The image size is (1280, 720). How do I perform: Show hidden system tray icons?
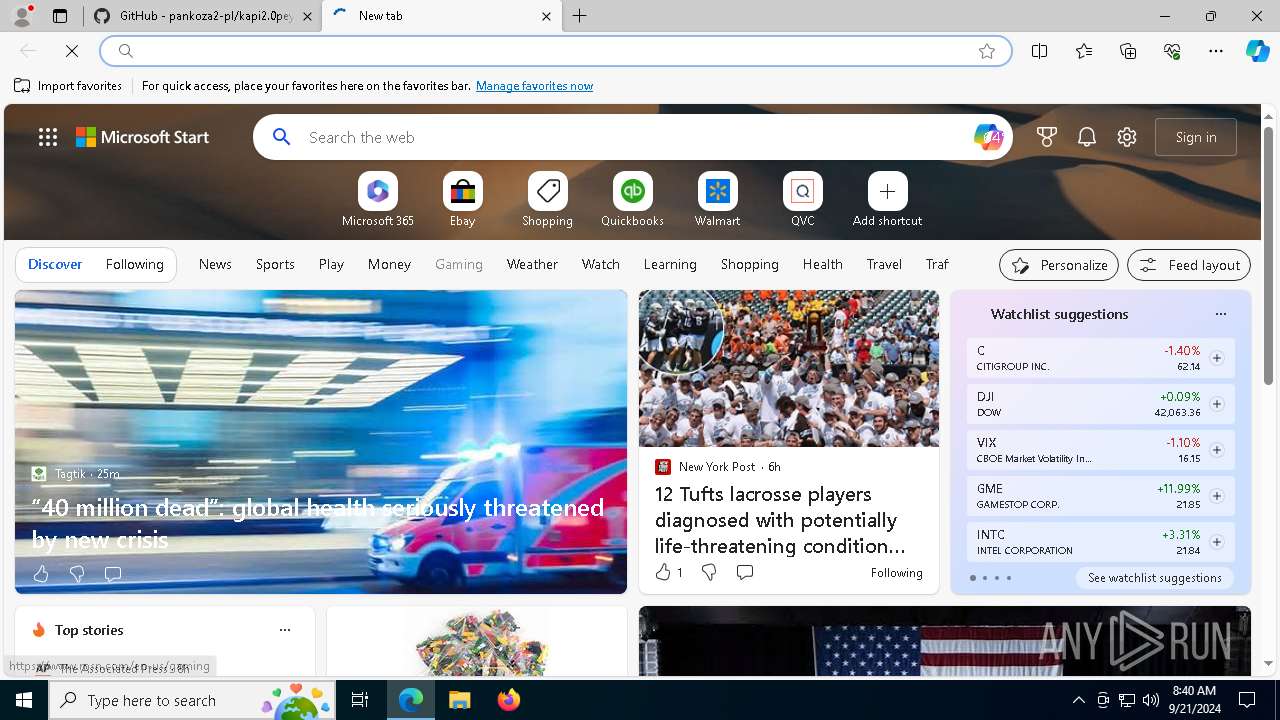tap(1078, 700)
